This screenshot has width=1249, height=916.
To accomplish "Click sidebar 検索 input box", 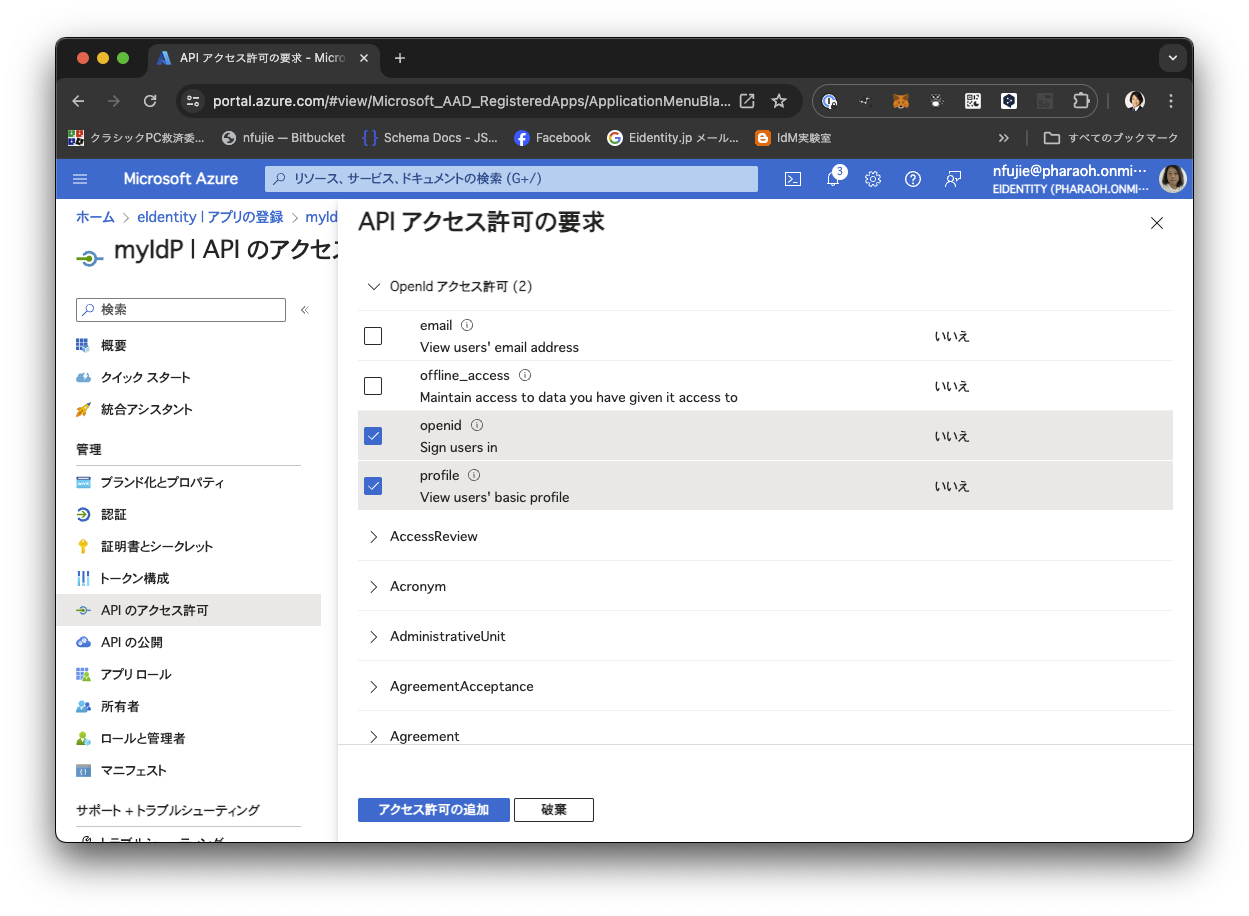I will pos(181,310).
